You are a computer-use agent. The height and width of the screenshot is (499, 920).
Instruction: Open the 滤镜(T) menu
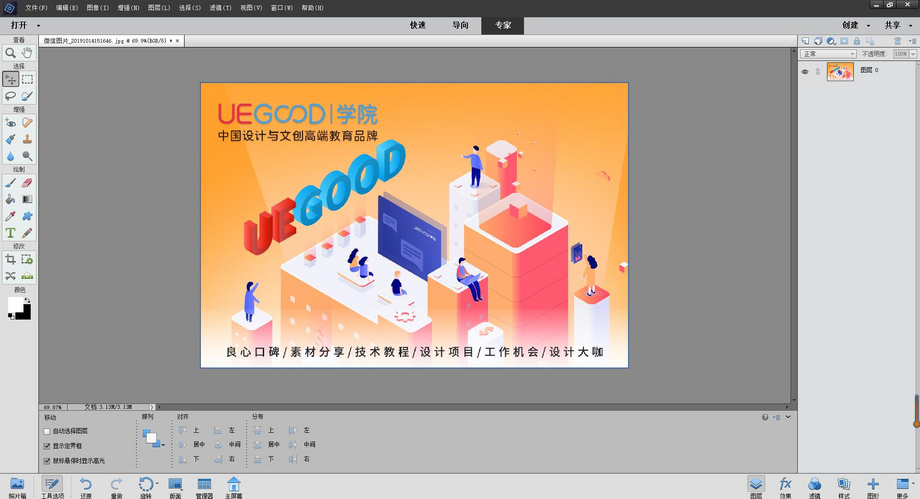(x=220, y=8)
